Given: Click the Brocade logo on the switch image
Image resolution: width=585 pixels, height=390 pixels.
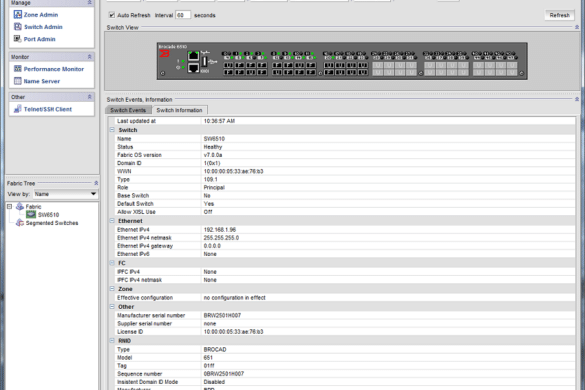Looking at the screenshot, I should 164,54.
